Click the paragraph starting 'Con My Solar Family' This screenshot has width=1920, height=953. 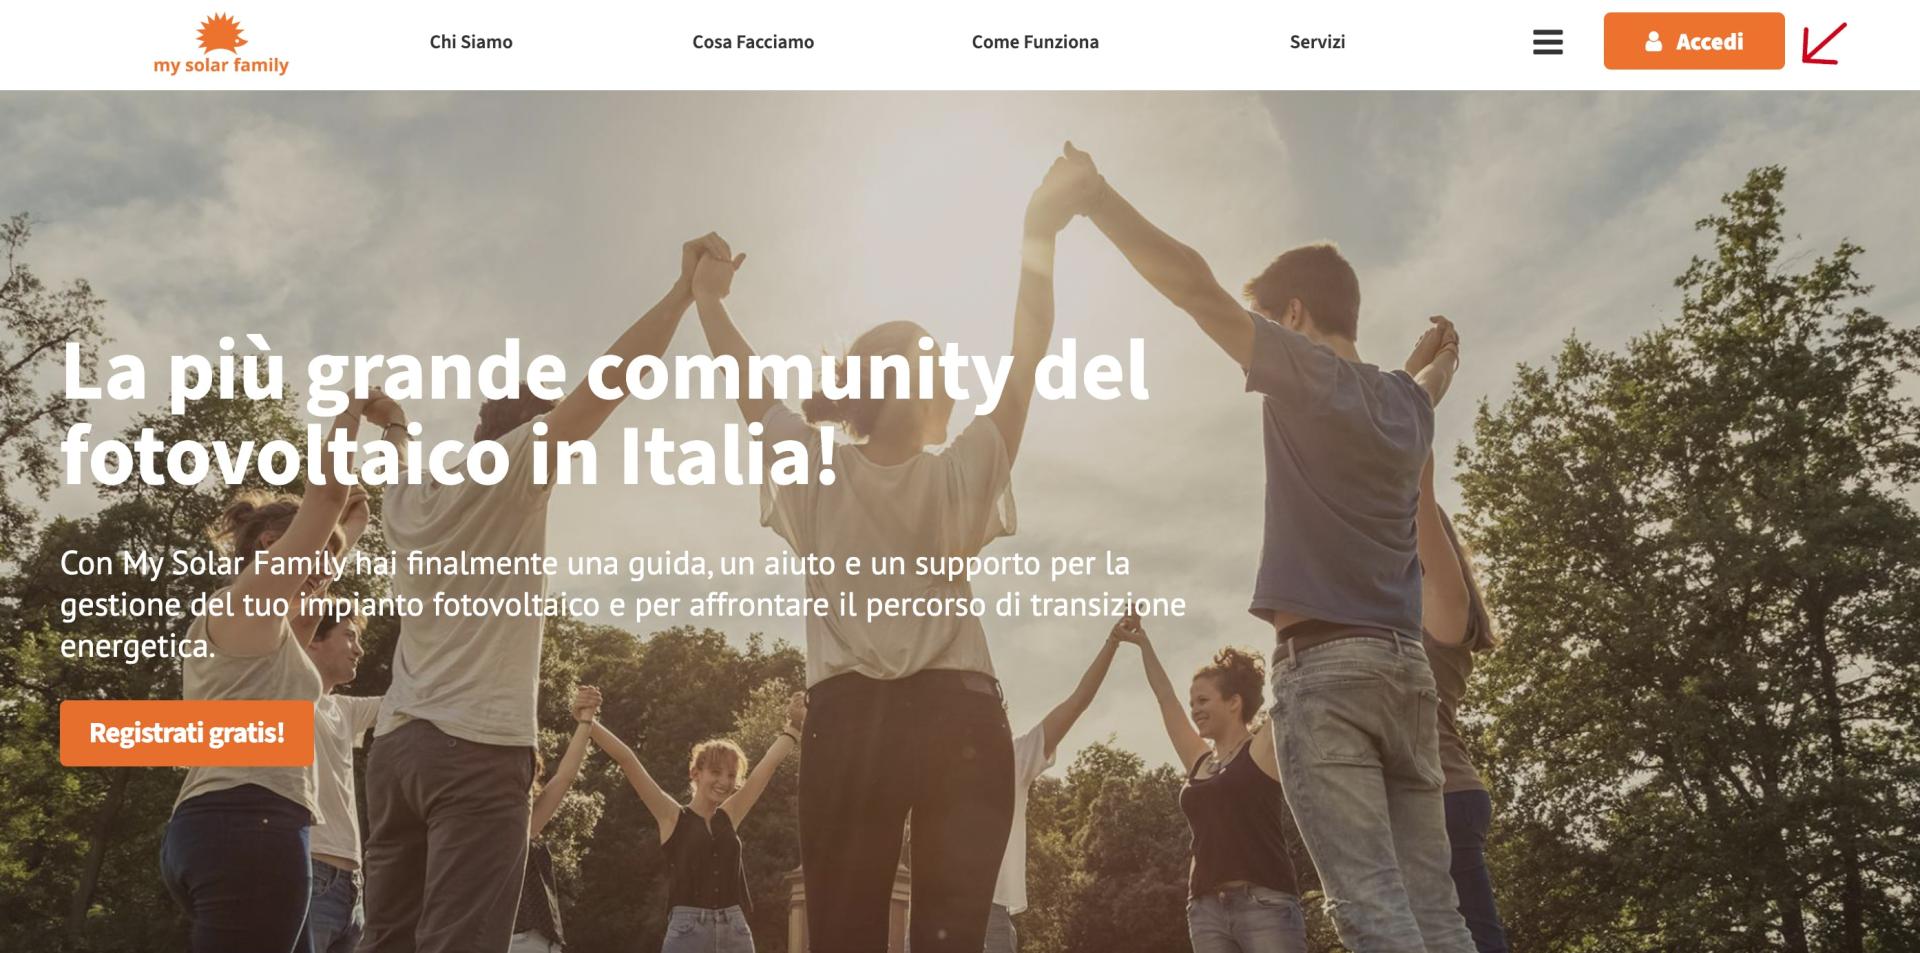(x=623, y=604)
